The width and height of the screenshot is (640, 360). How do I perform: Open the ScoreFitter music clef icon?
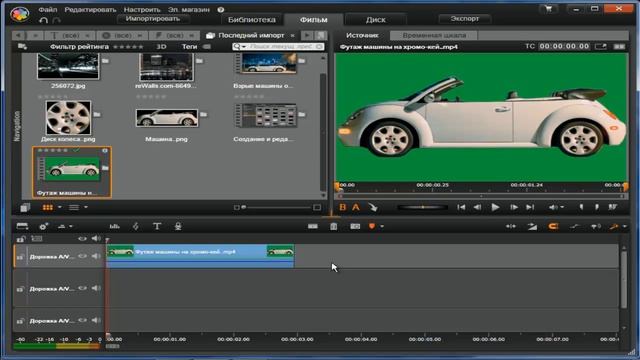coord(136,226)
